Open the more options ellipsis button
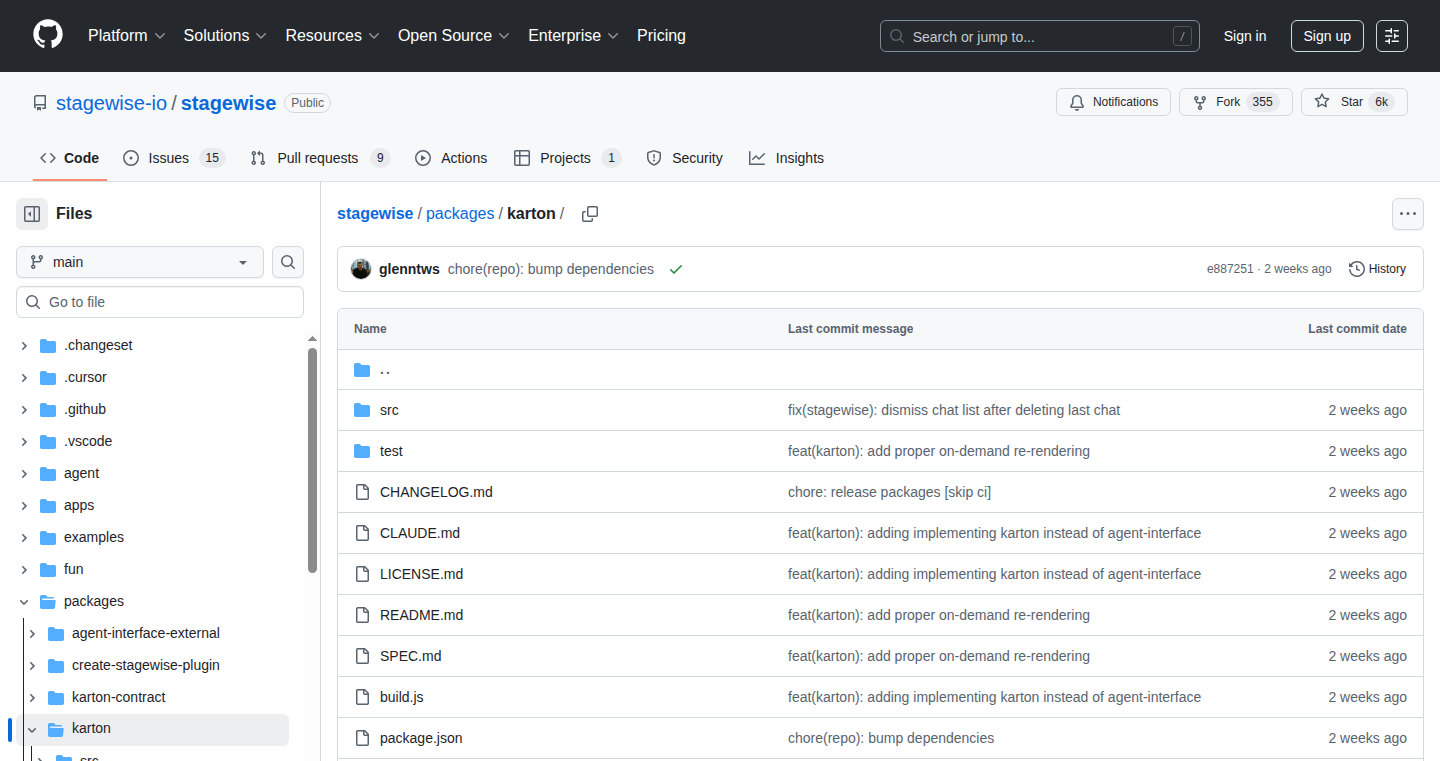The image size is (1440, 761). 1408,214
